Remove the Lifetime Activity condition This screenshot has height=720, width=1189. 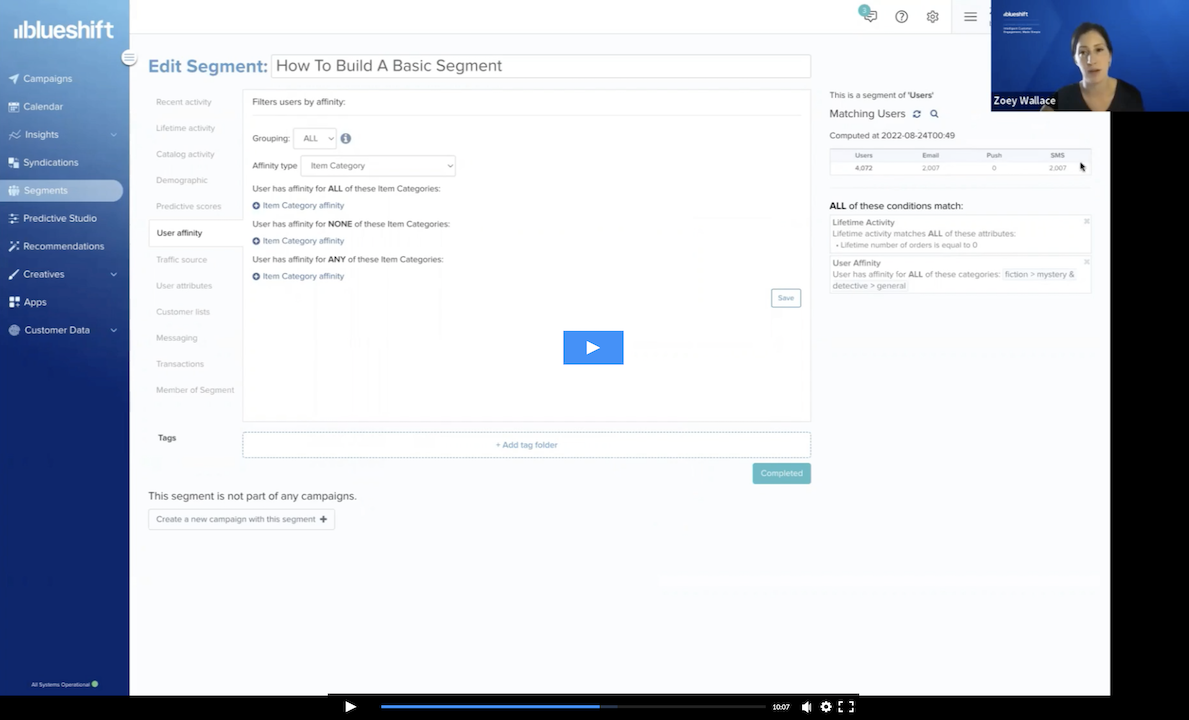[x=1087, y=221]
